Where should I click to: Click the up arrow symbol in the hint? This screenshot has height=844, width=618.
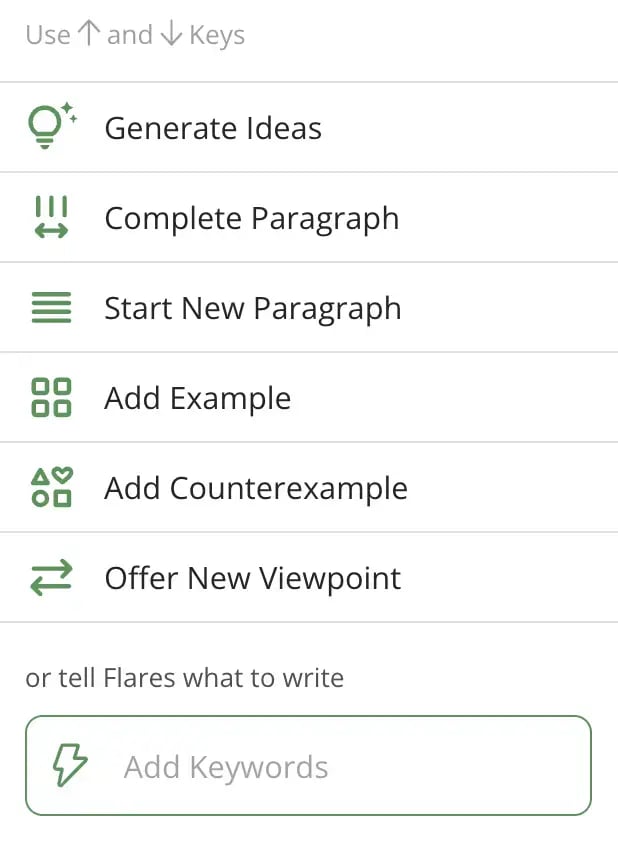click(89, 35)
